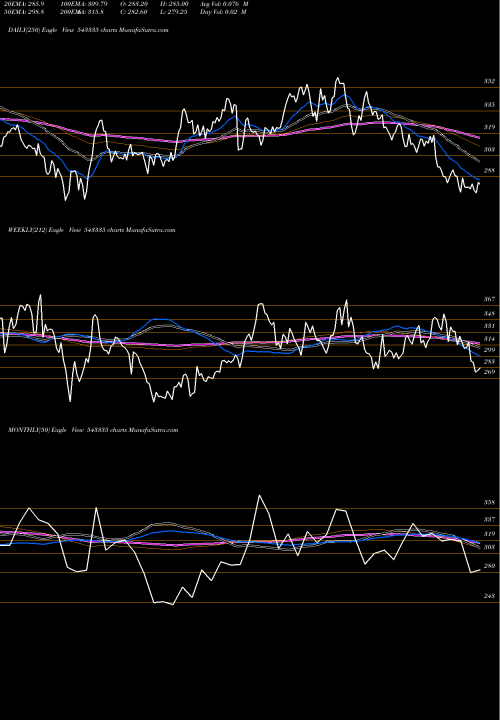This screenshot has height=720, width=500.
Task: Click the open price O: value
Action: click(x=134, y=4)
